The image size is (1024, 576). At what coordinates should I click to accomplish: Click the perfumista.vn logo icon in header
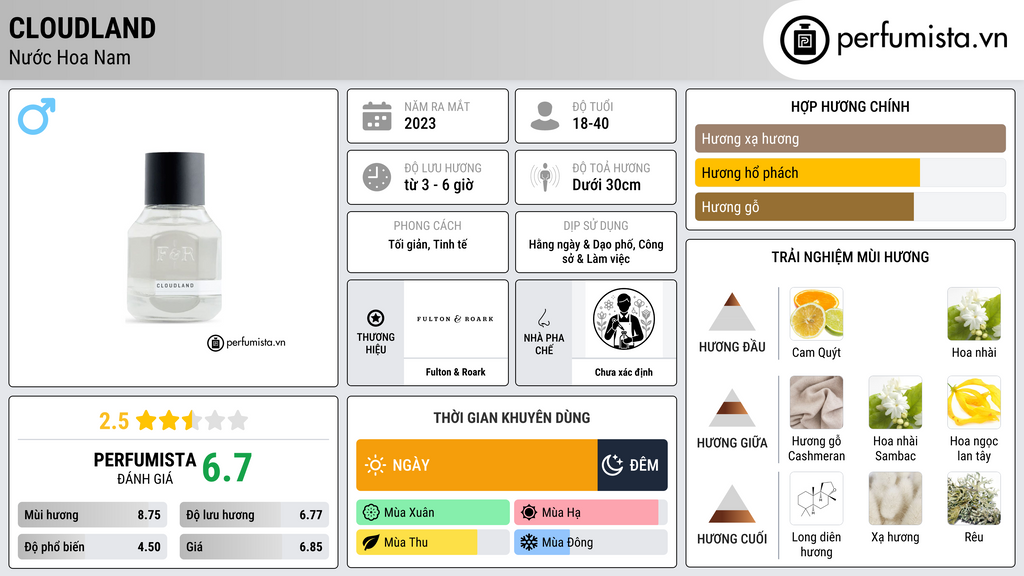(804, 40)
